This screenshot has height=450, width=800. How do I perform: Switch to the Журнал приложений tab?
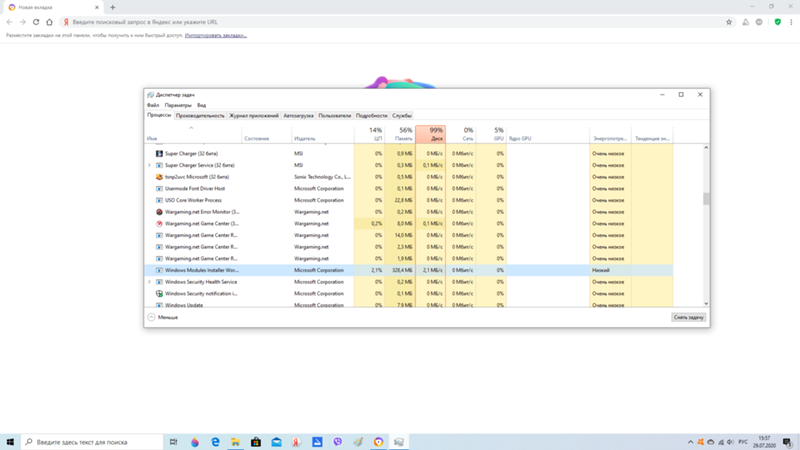254,116
